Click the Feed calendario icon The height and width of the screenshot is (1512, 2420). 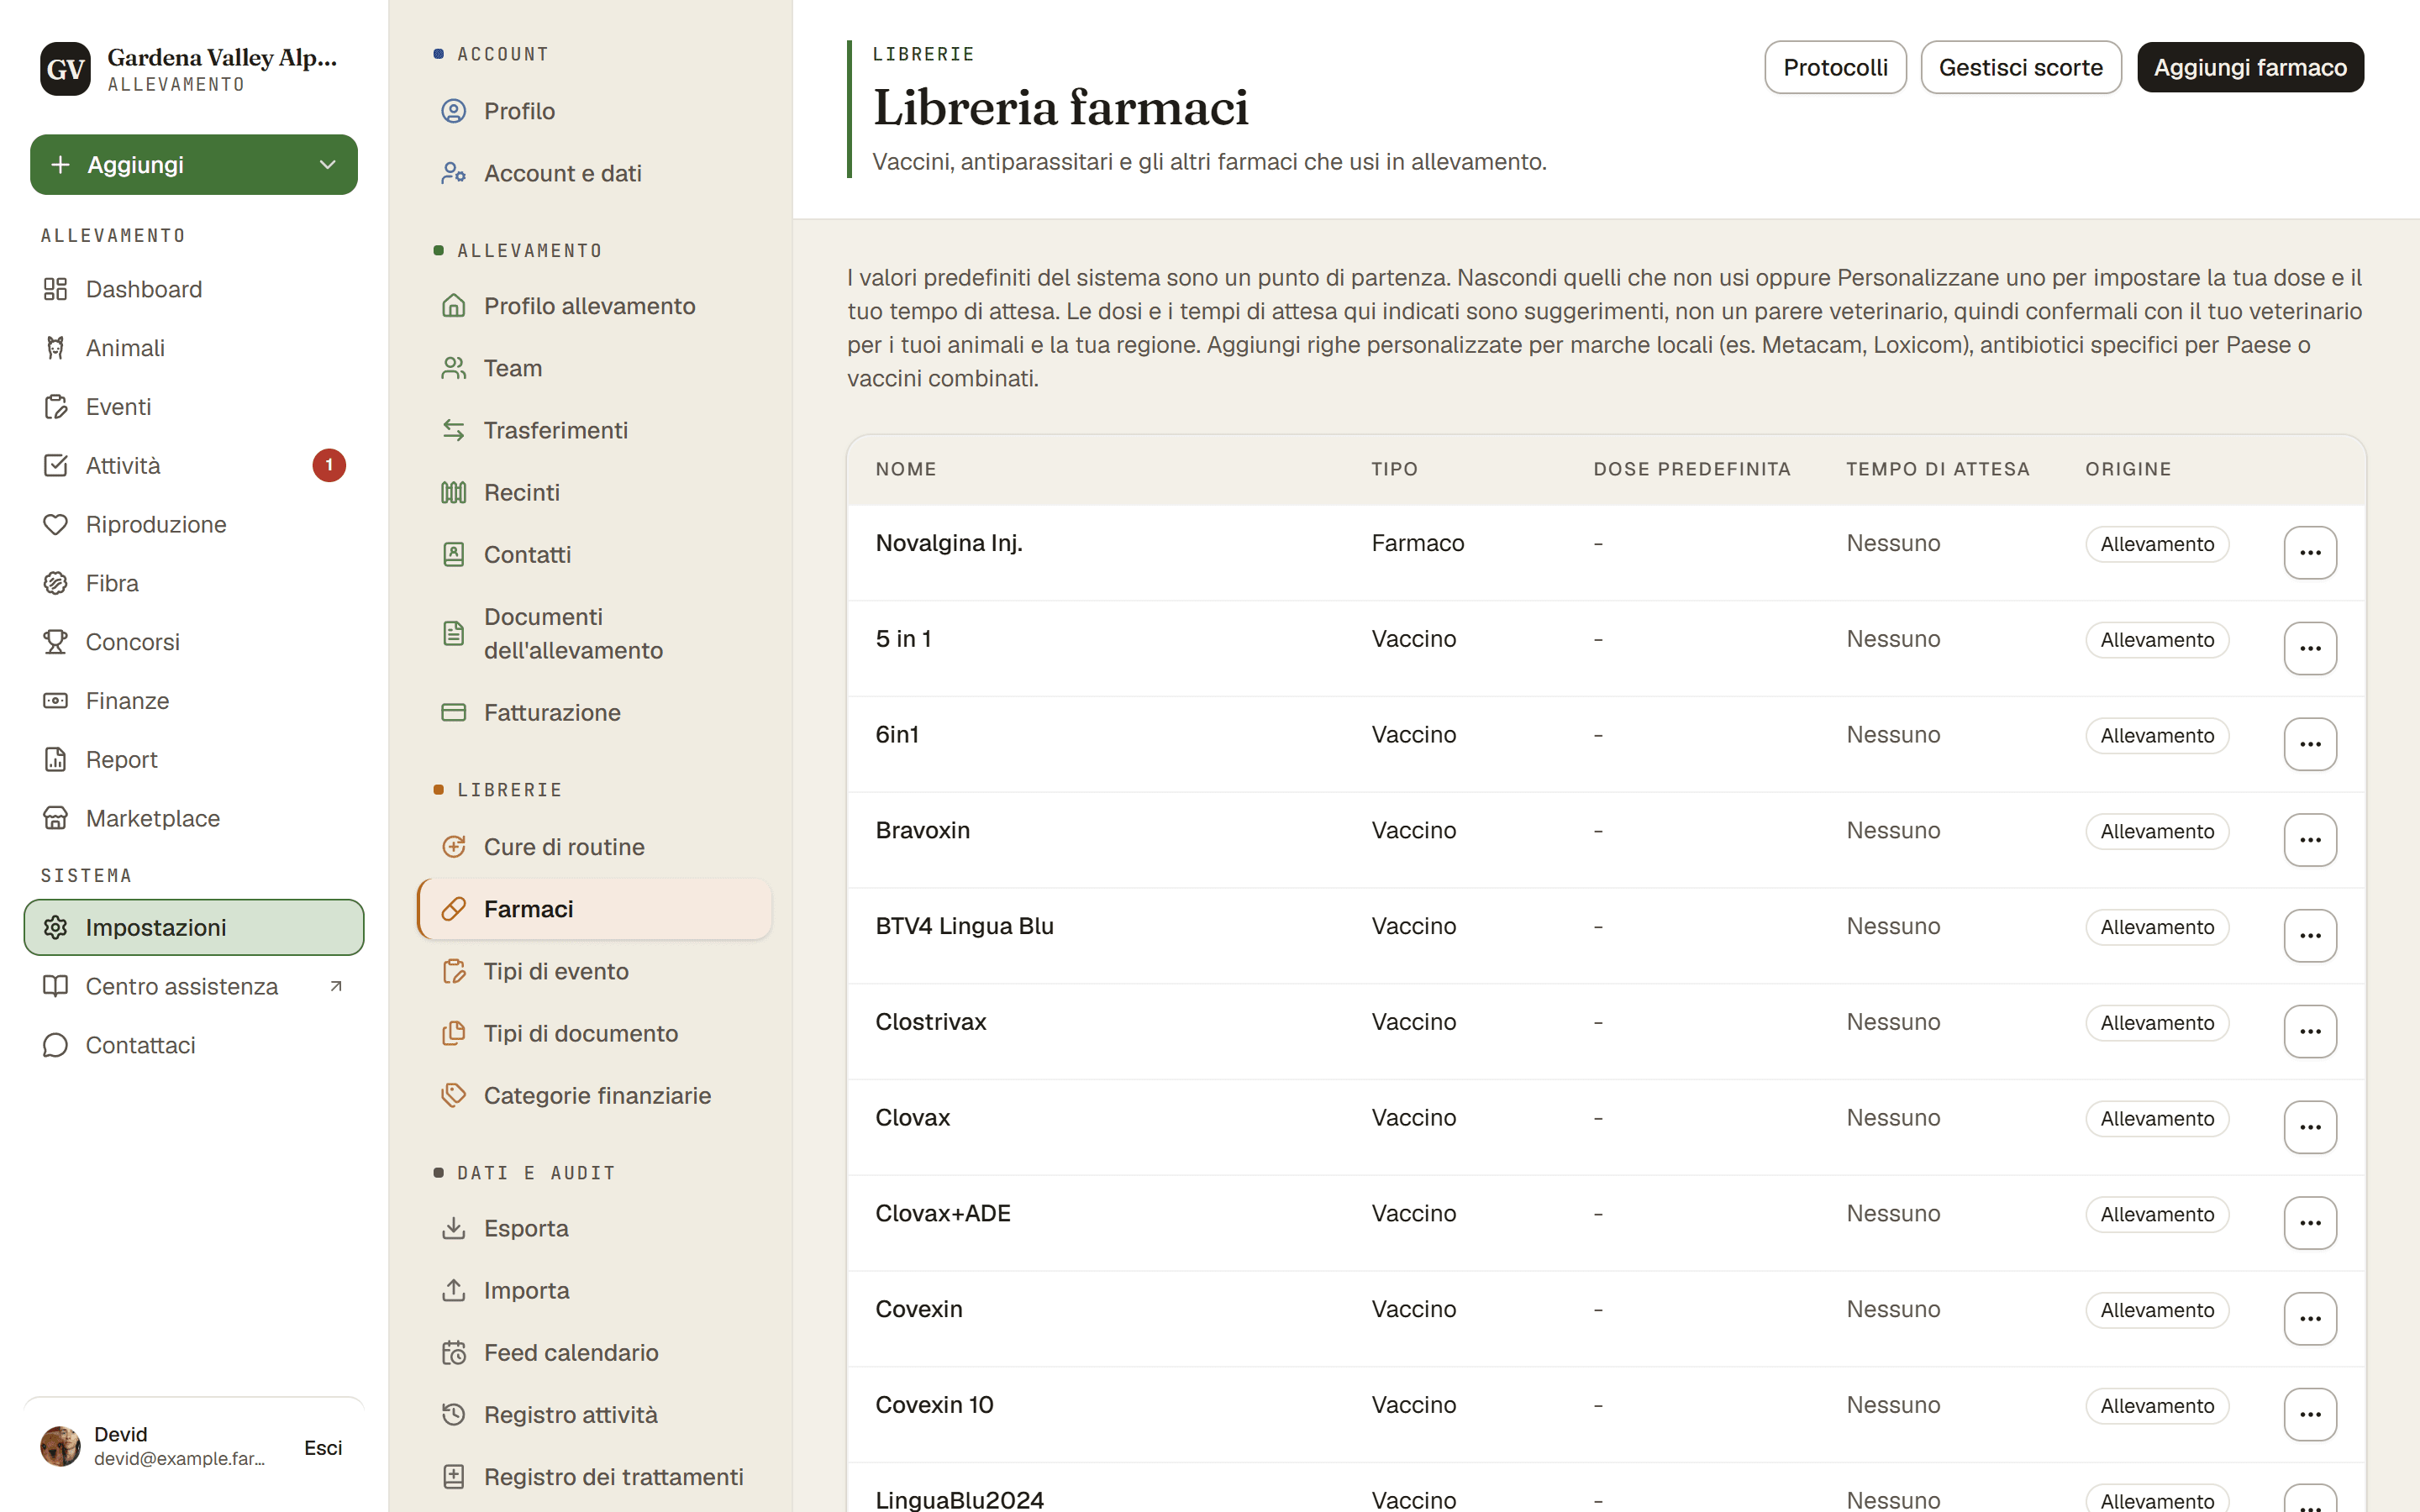(454, 1352)
